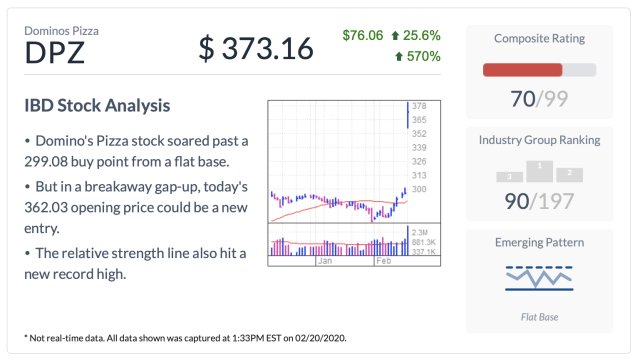This screenshot has height=363, width=640.
Task: Open the DPZ price chart thumbnail
Action: pyautogui.click(x=354, y=183)
